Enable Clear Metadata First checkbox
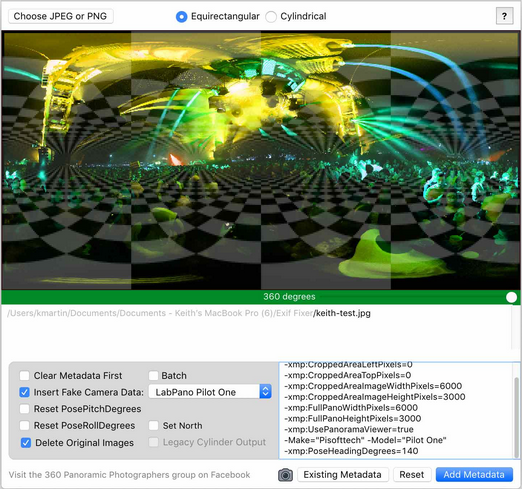This screenshot has width=522, height=489. pos(24,376)
